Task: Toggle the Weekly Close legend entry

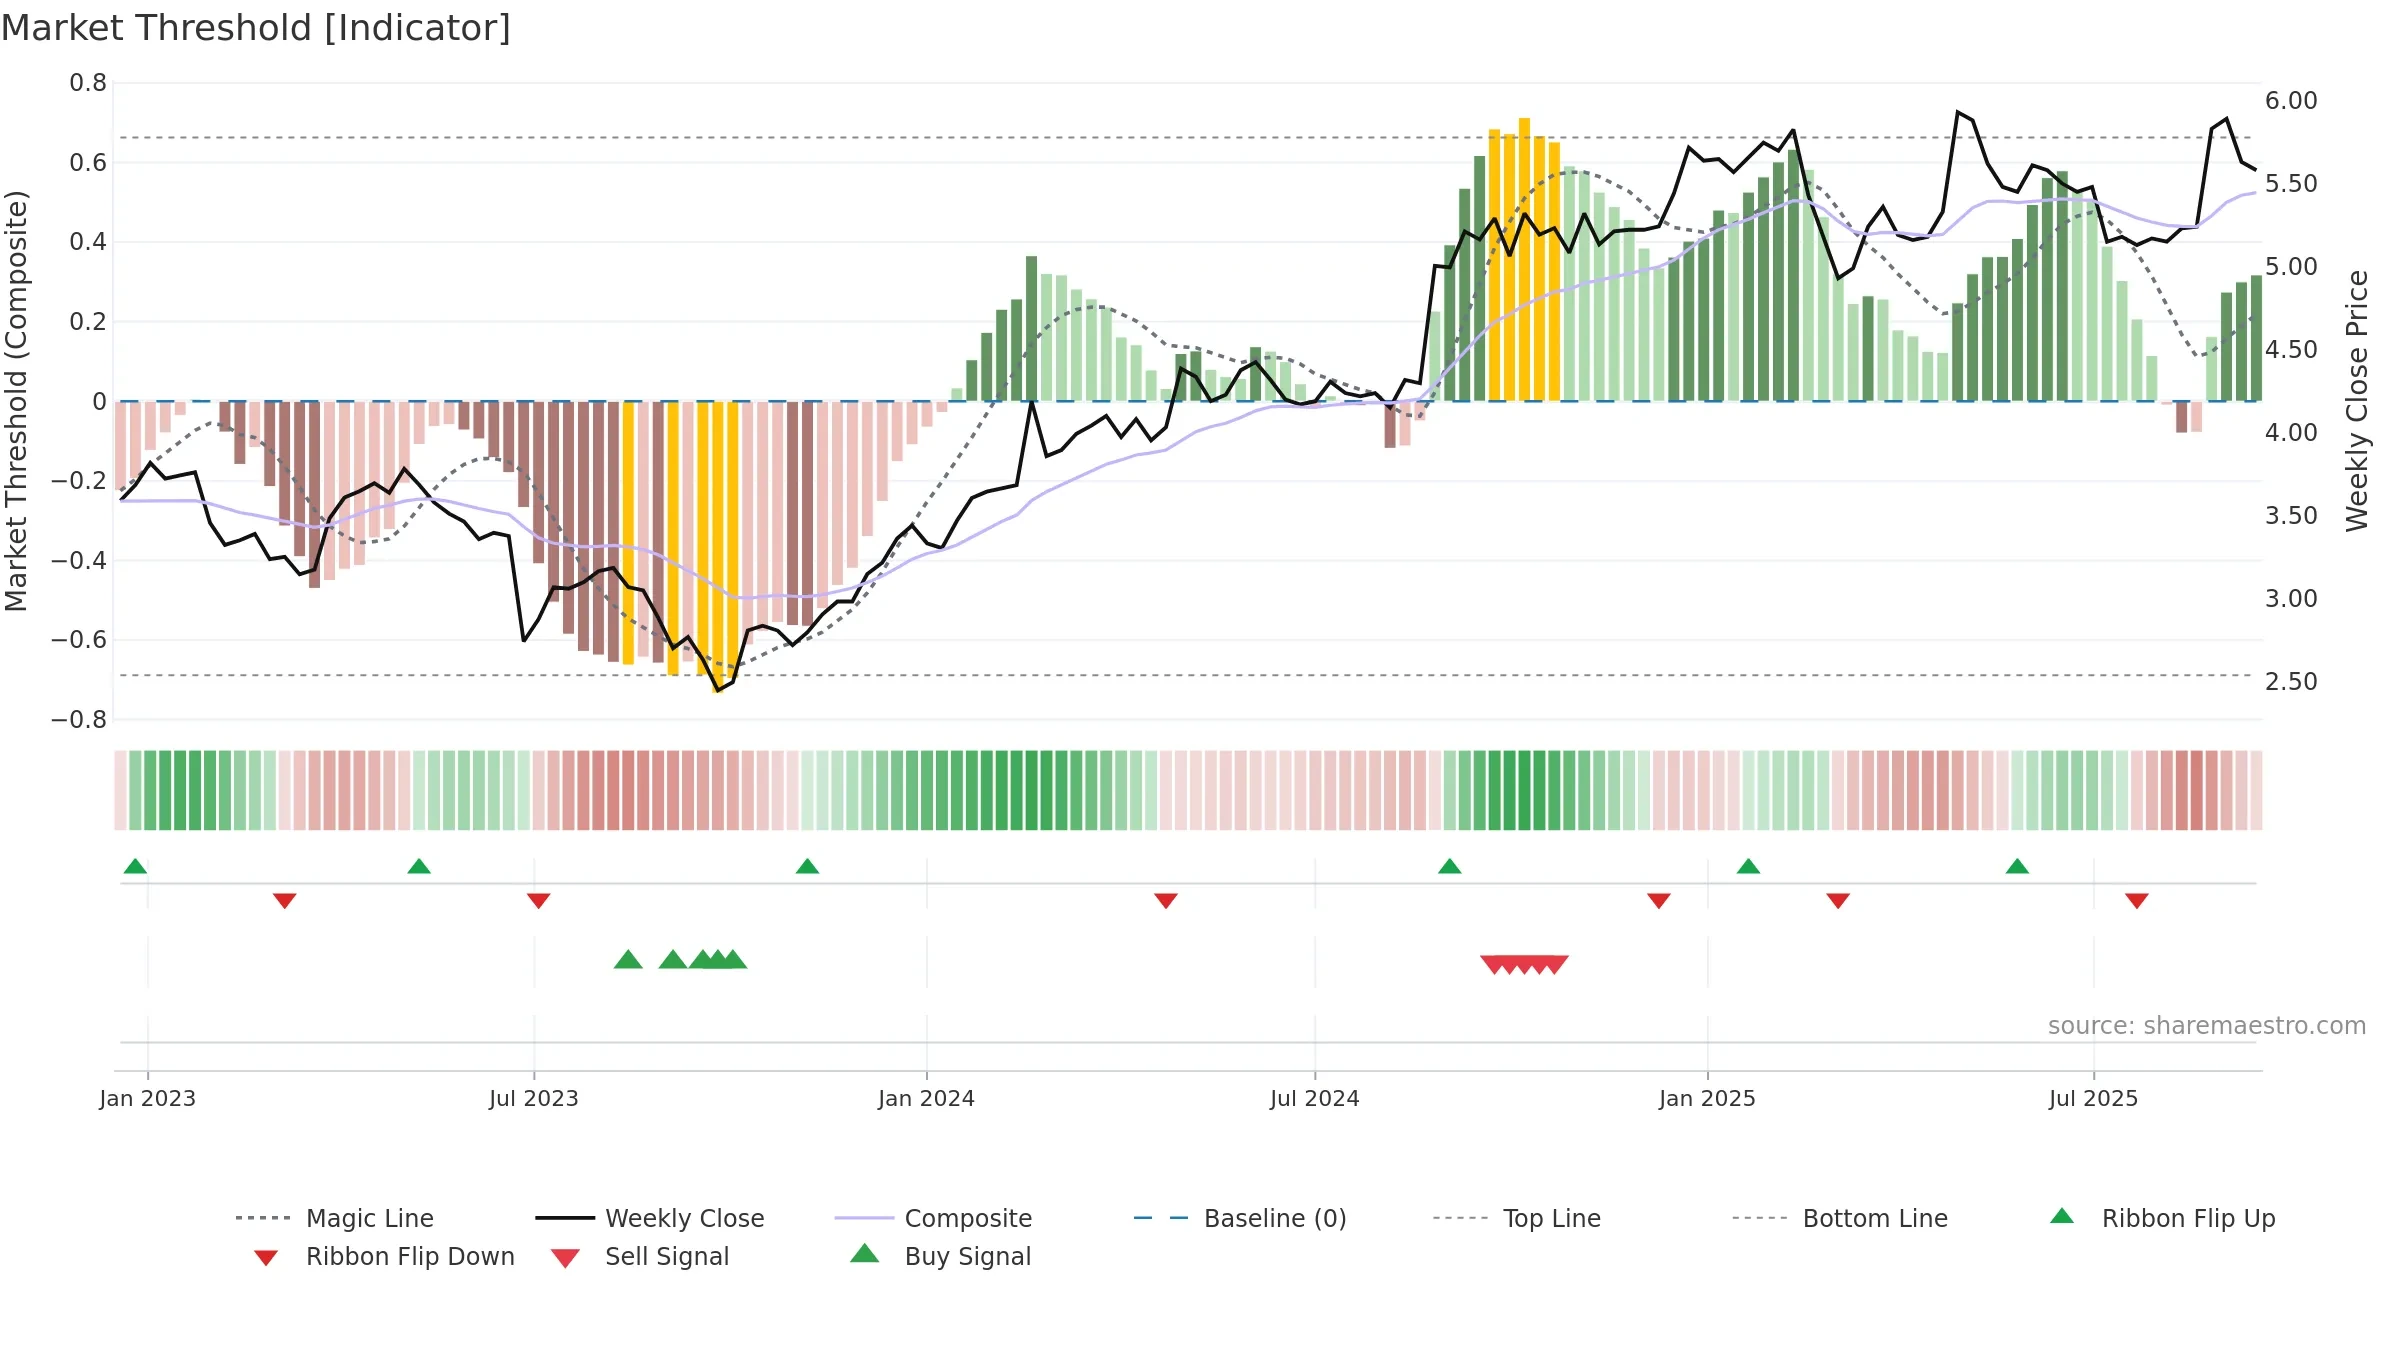Action: 650,1218
